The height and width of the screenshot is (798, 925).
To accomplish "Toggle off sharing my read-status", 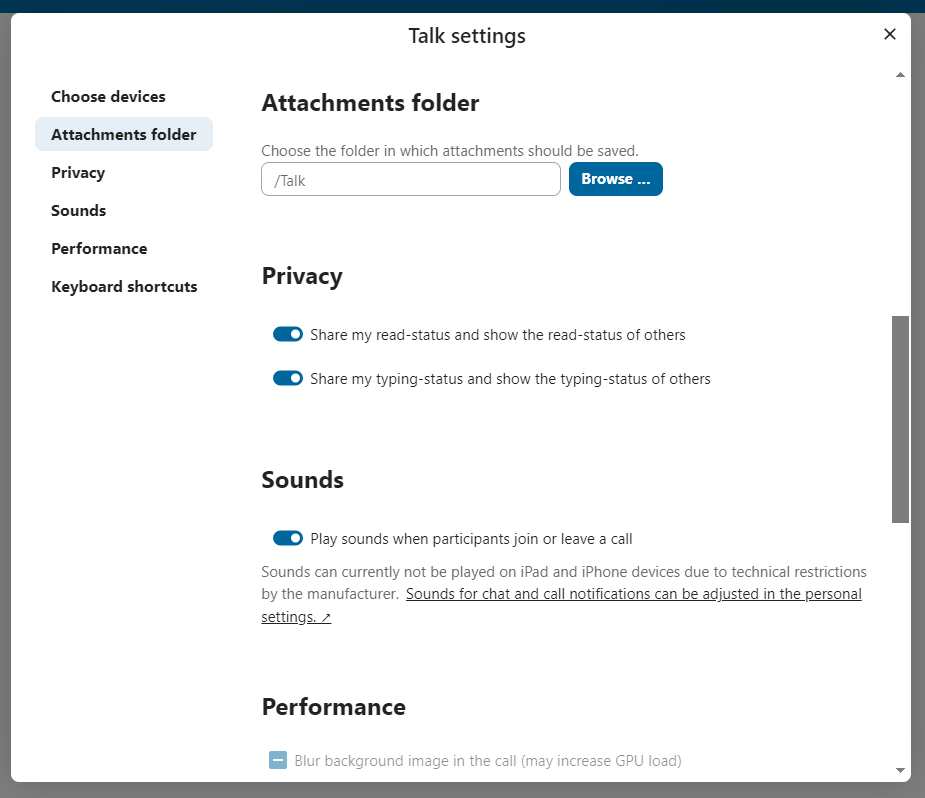I will pyautogui.click(x=288, y=335).
